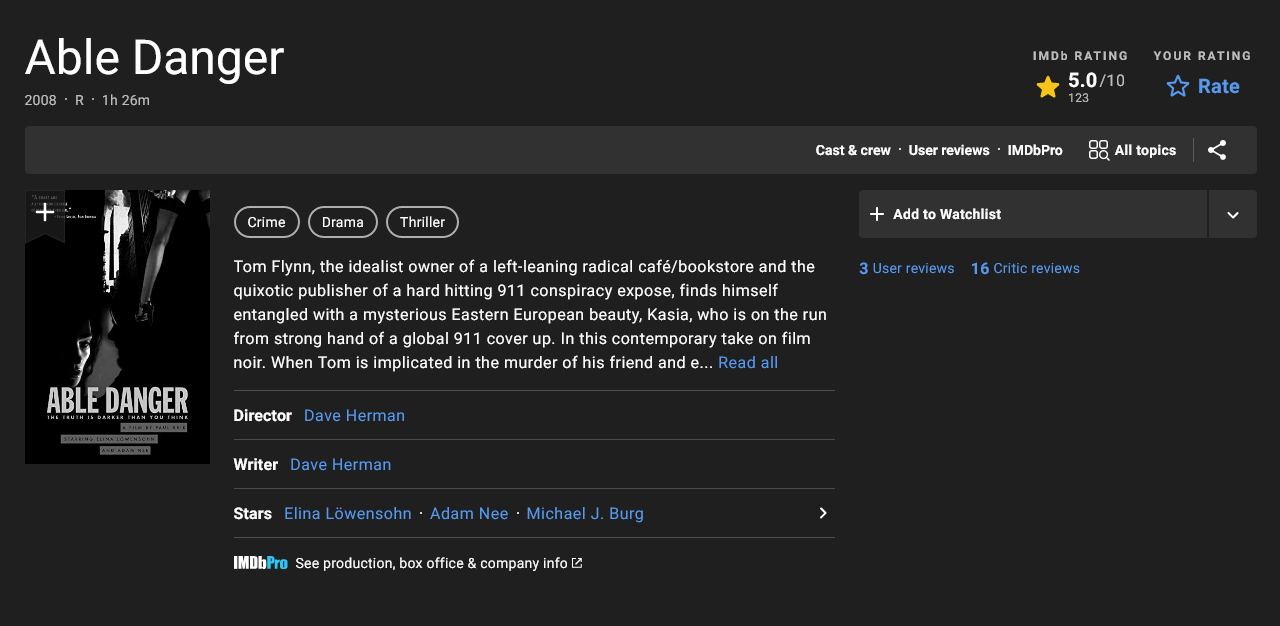1280x626 pixels.
Task: Expand the watchlist dropdown arrow
Action: pyautogui.click(x=1233, y=214)
